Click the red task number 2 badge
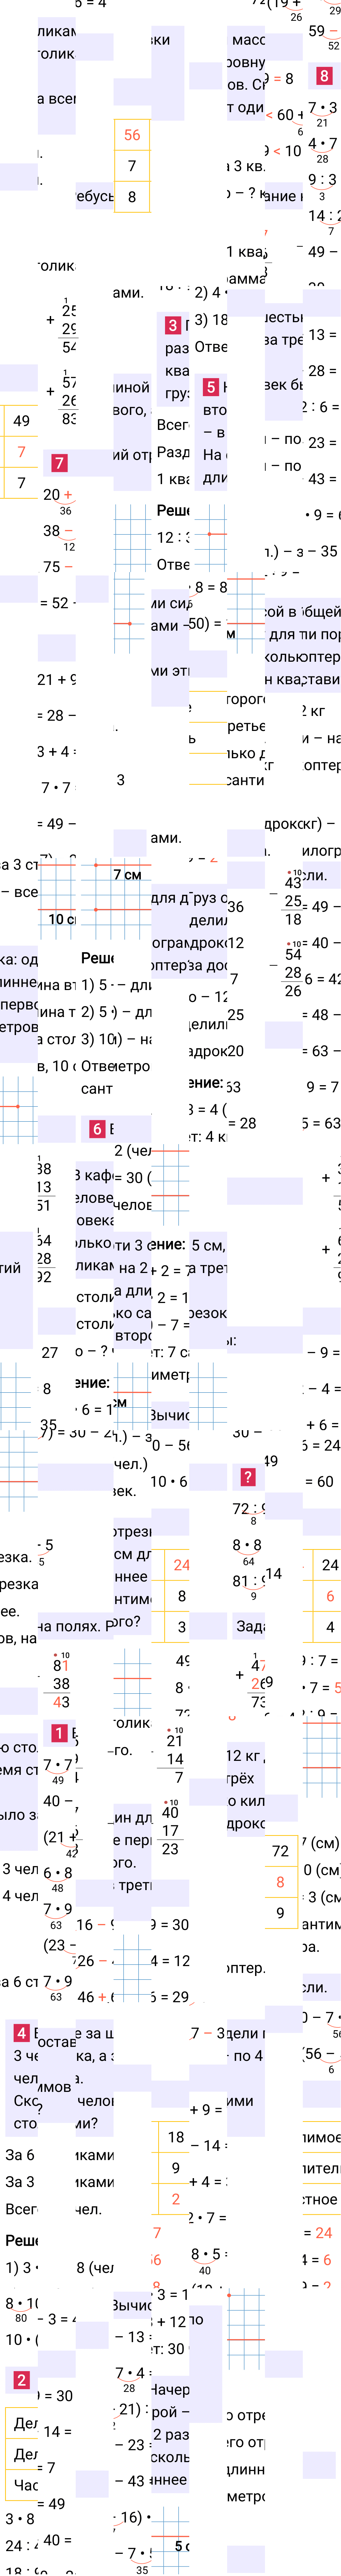Viewport: 341px width, 2576px height. coord(21,2380)
